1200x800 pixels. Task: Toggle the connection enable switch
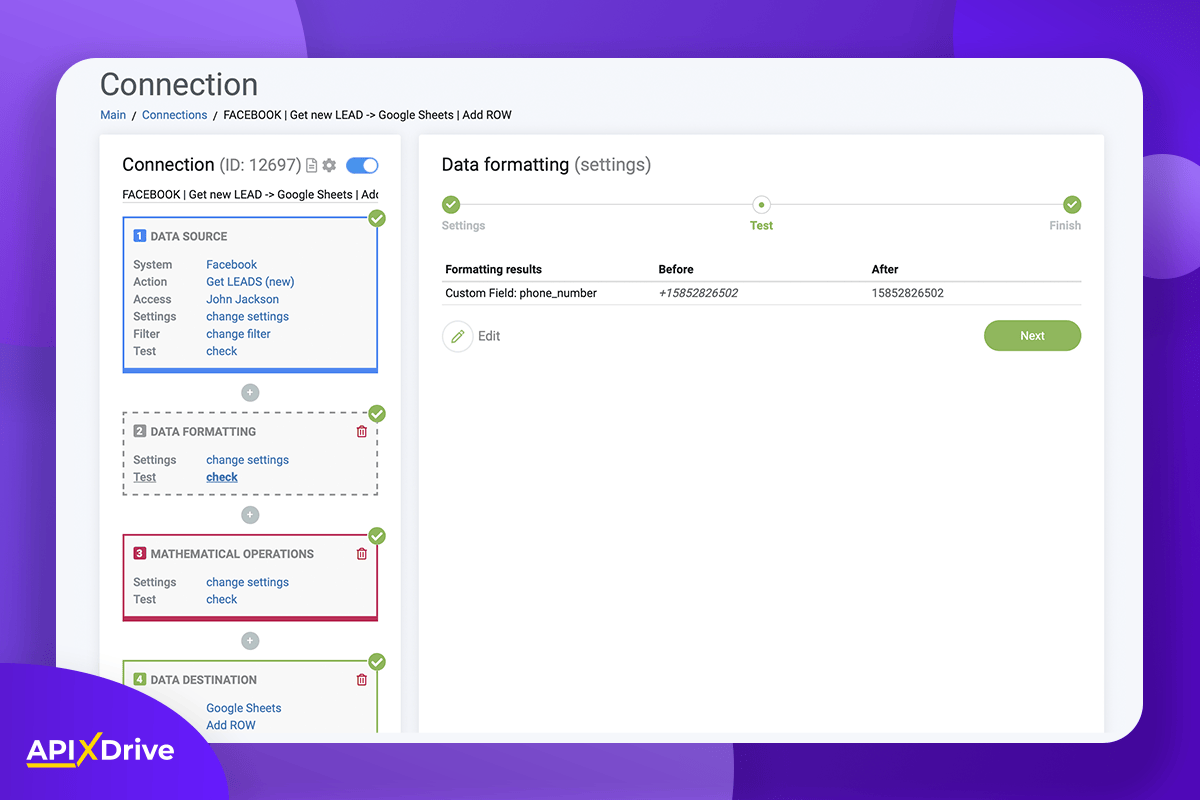[362, 166]
